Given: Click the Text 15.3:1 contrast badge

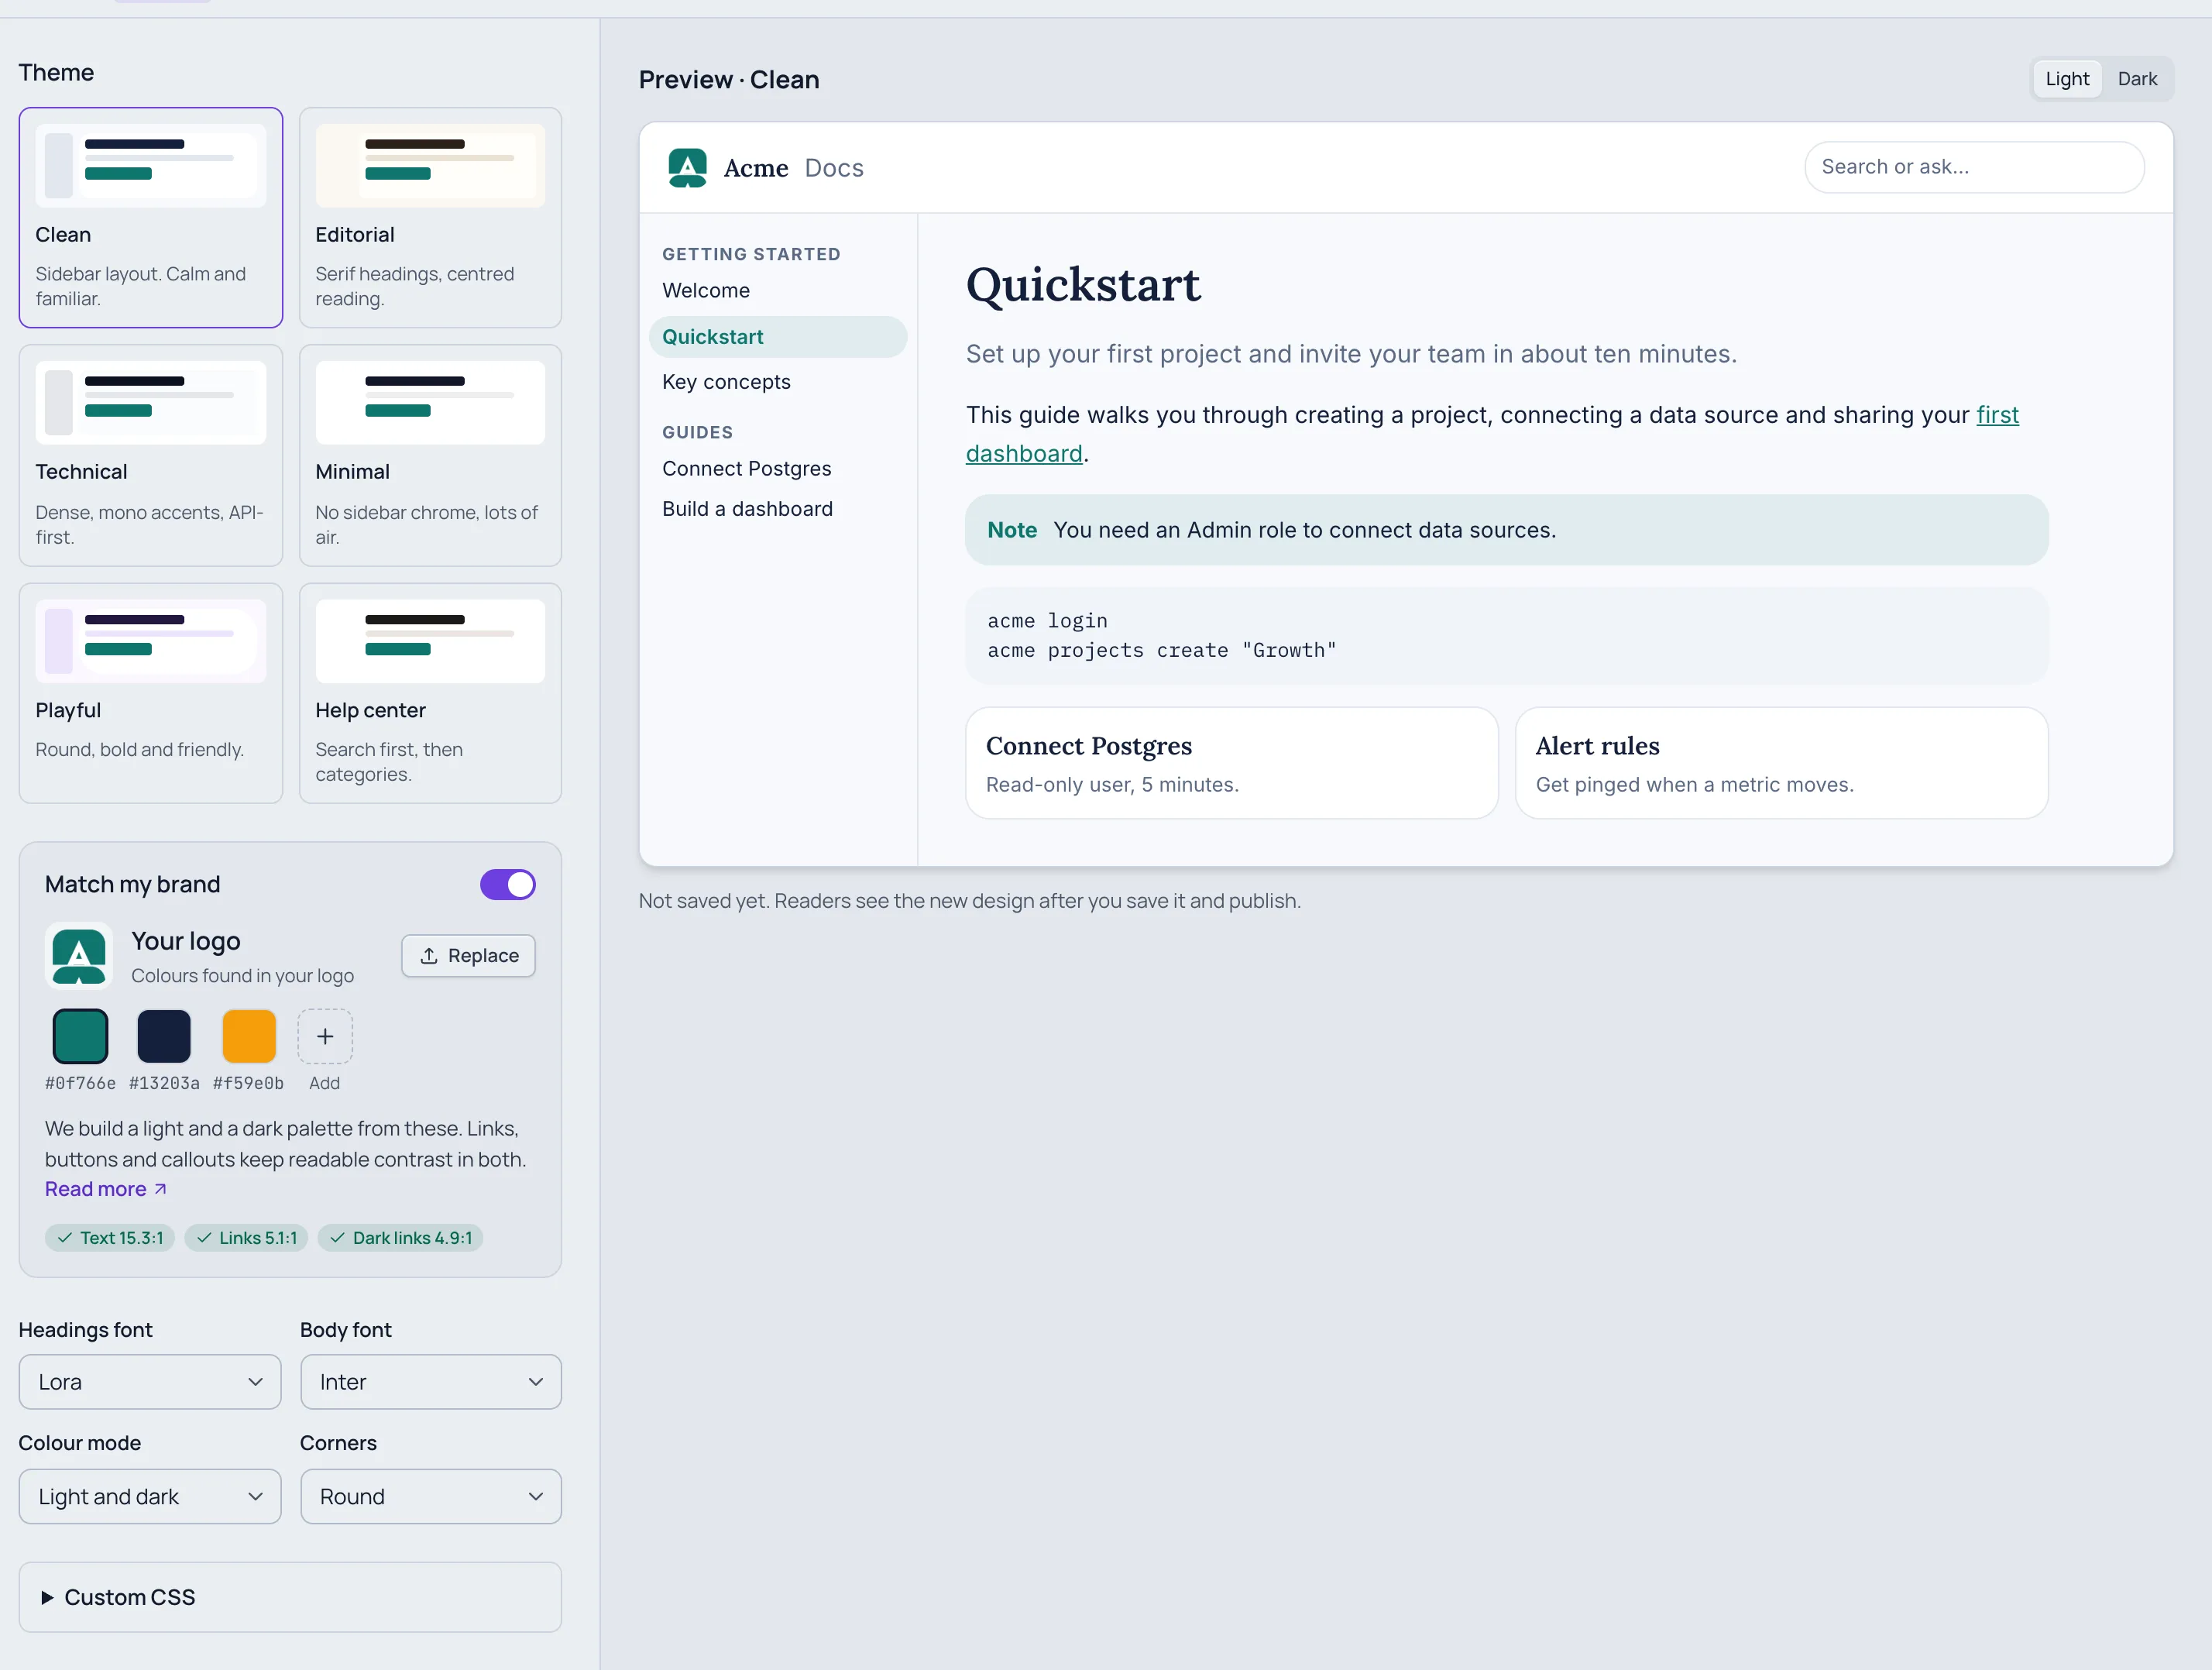Looking at the screenshot, I should [110, 1238].
